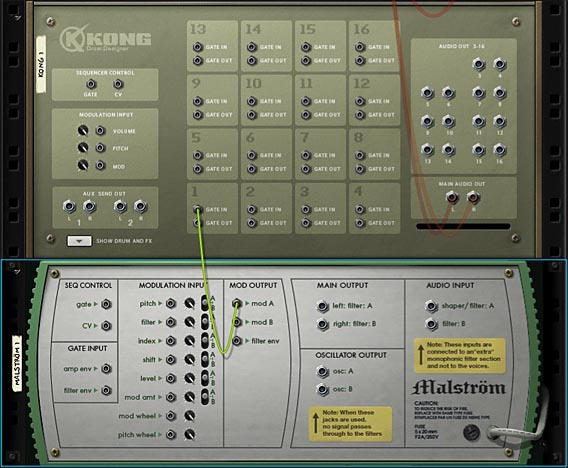Click Malström Seq Control CV jack
Image resolution: width=568 pixels, height=468 pixels.
coord(106,326)
